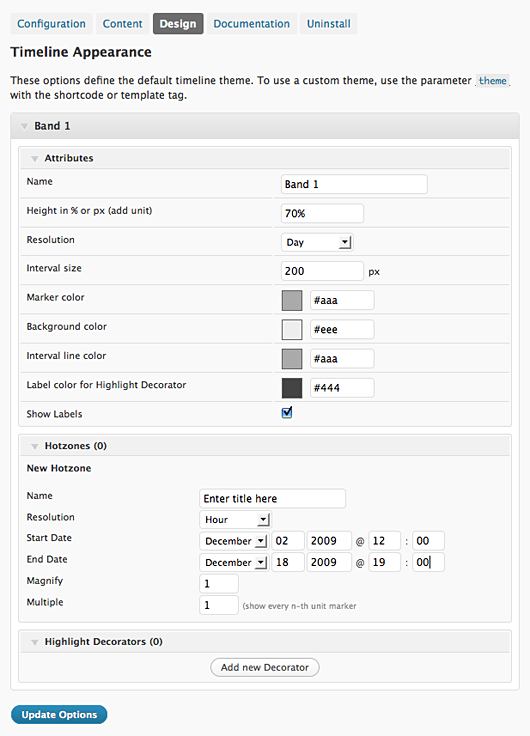Open the Start Date month dropdown
This screenshot has height=736, width=530.
pyautogui.click(x=234, y=541)
